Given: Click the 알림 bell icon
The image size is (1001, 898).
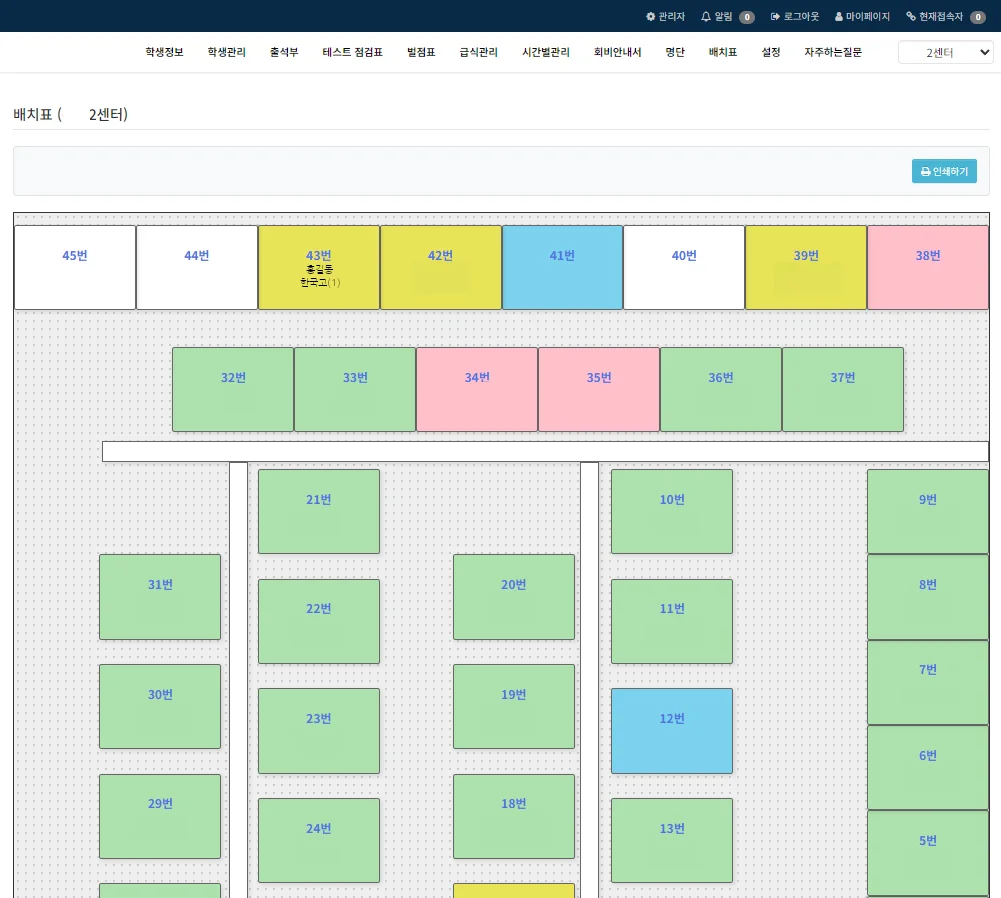Looking at the screenshot, I should pos(705,17).
